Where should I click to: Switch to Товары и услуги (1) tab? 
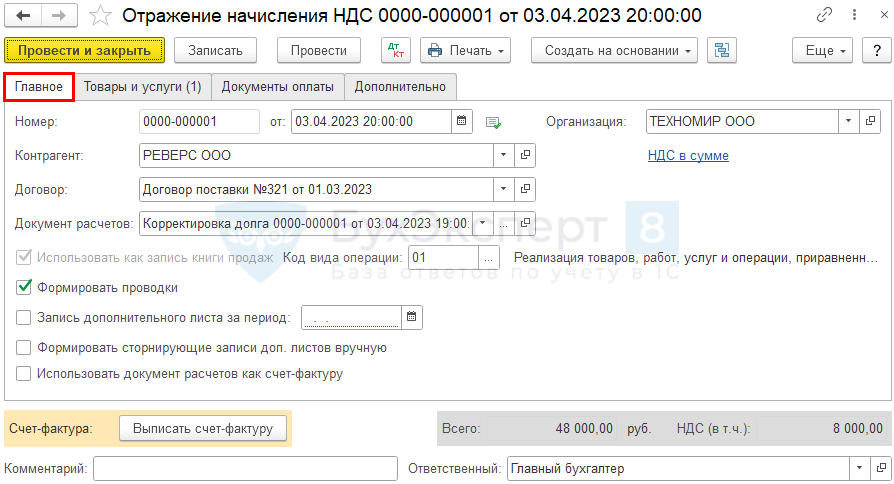(142, 87)
